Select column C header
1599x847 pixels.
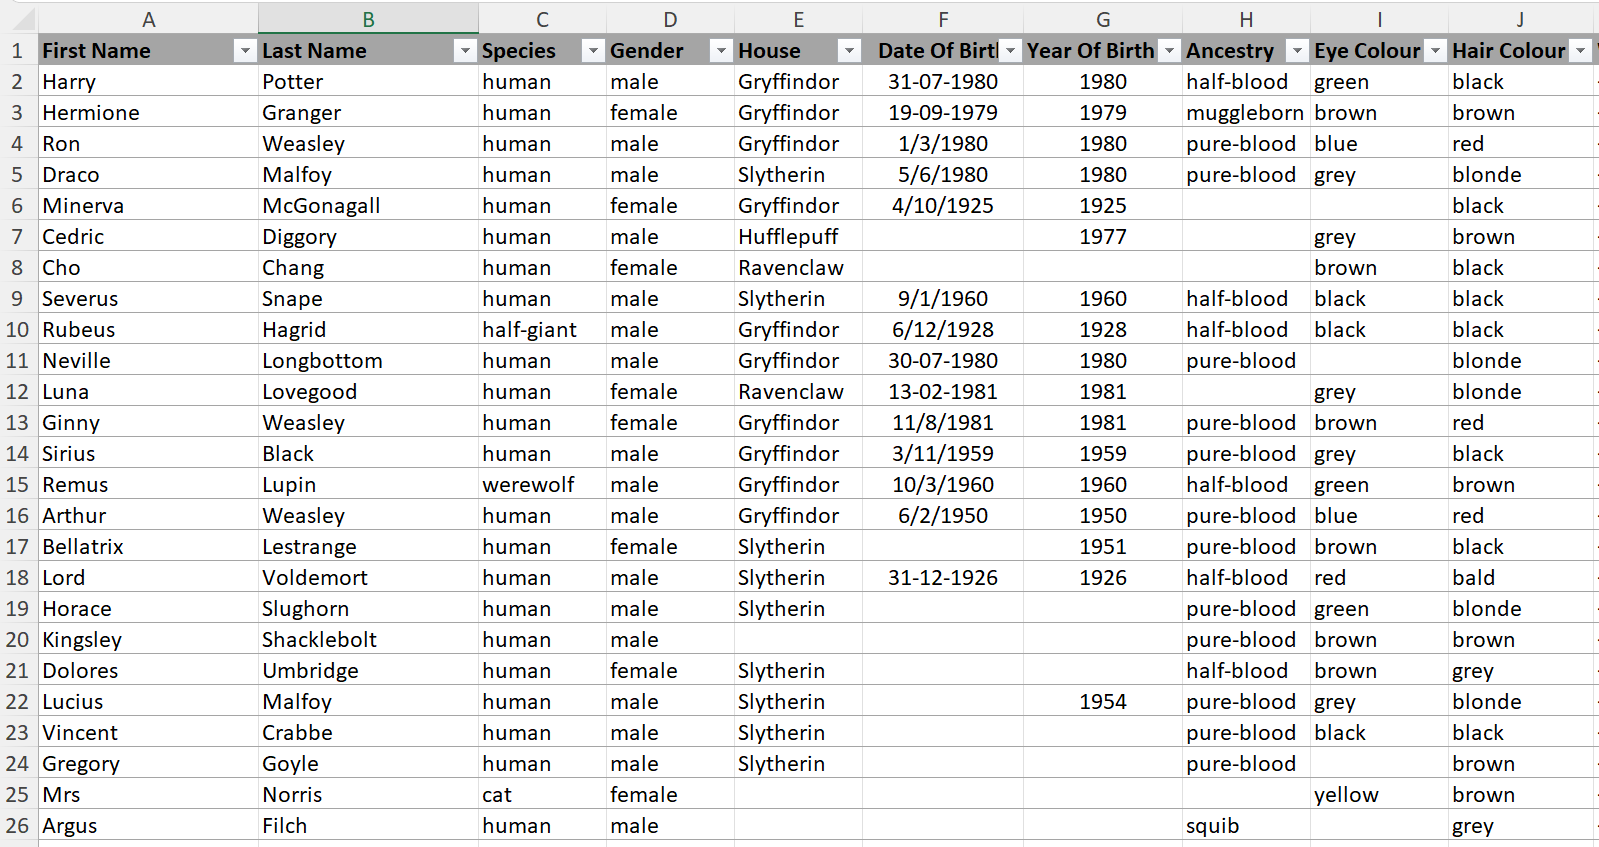click(x=542, y=19)
